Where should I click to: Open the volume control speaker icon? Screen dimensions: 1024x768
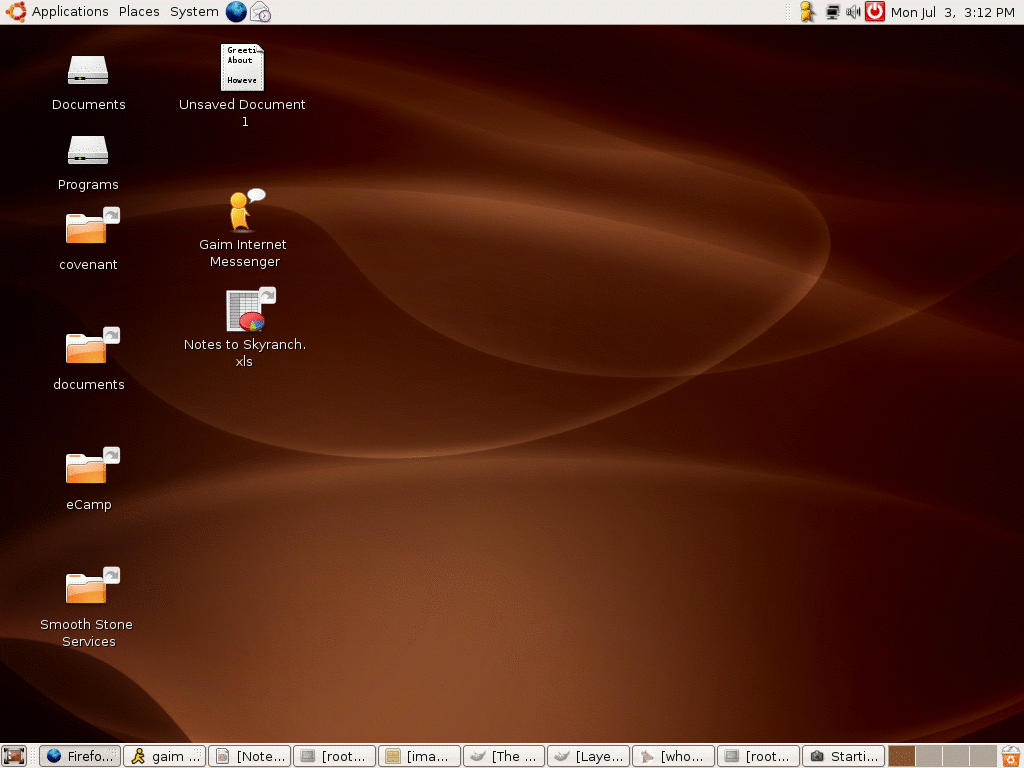pyautogui.click(x=853, y=12)
